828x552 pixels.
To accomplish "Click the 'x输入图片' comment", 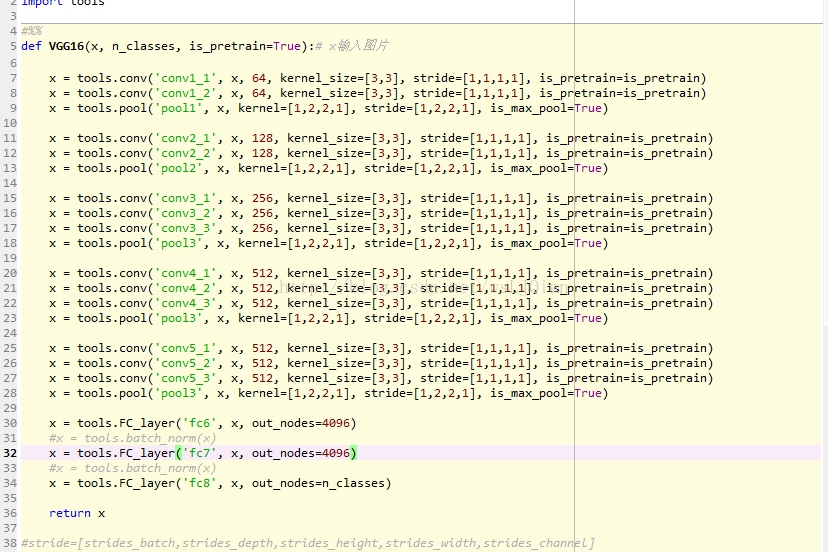I will 352,46.
